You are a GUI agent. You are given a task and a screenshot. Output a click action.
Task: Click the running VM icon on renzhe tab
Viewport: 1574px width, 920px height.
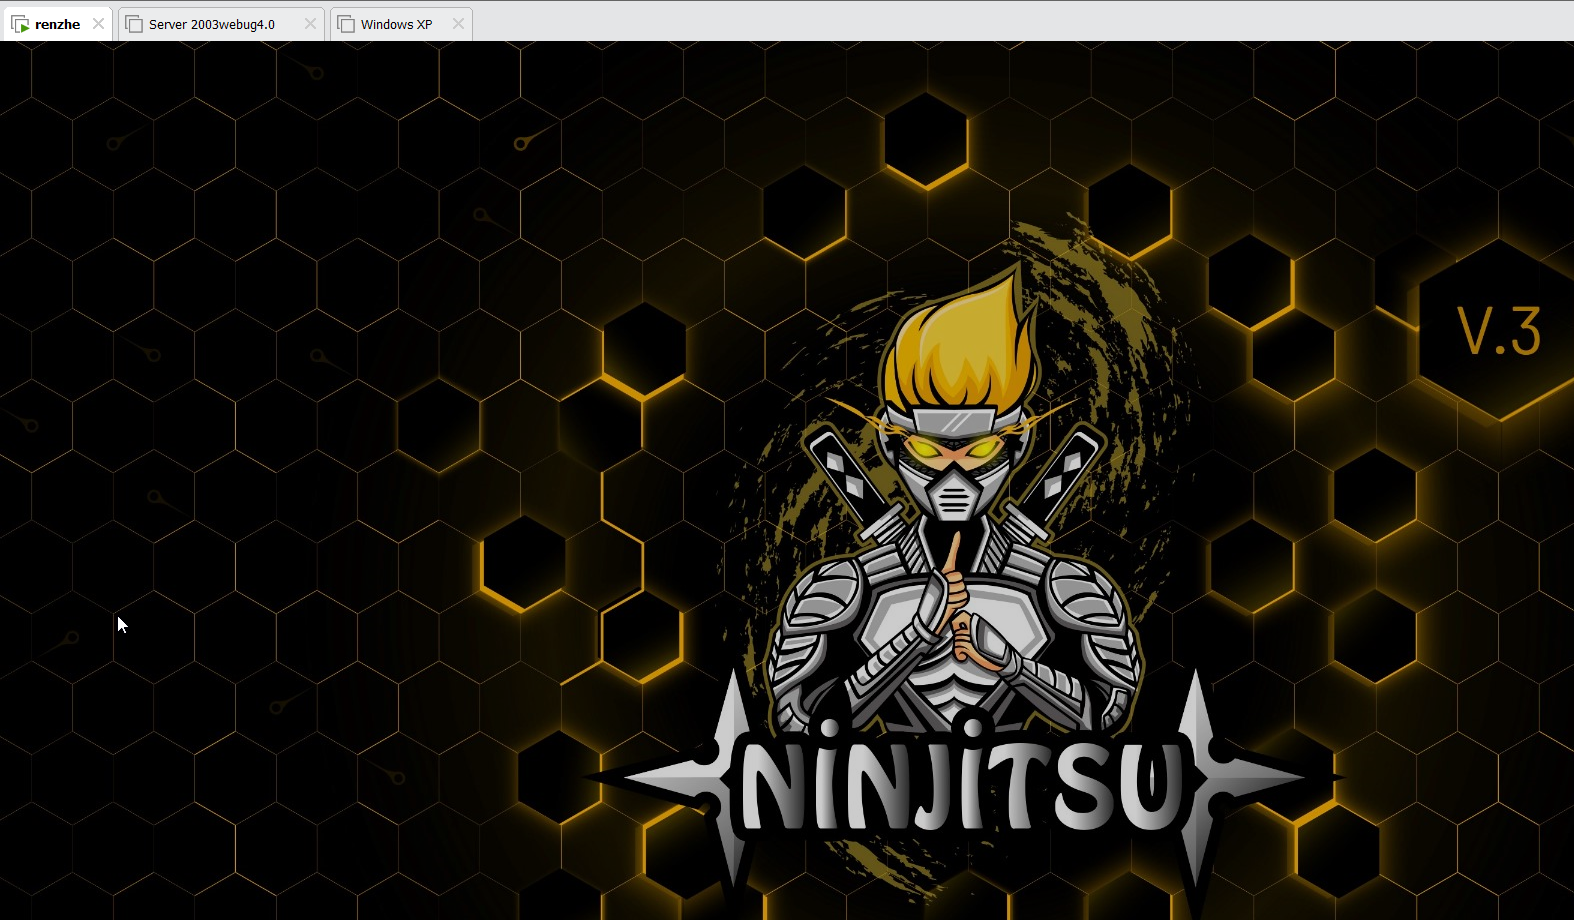20,24
